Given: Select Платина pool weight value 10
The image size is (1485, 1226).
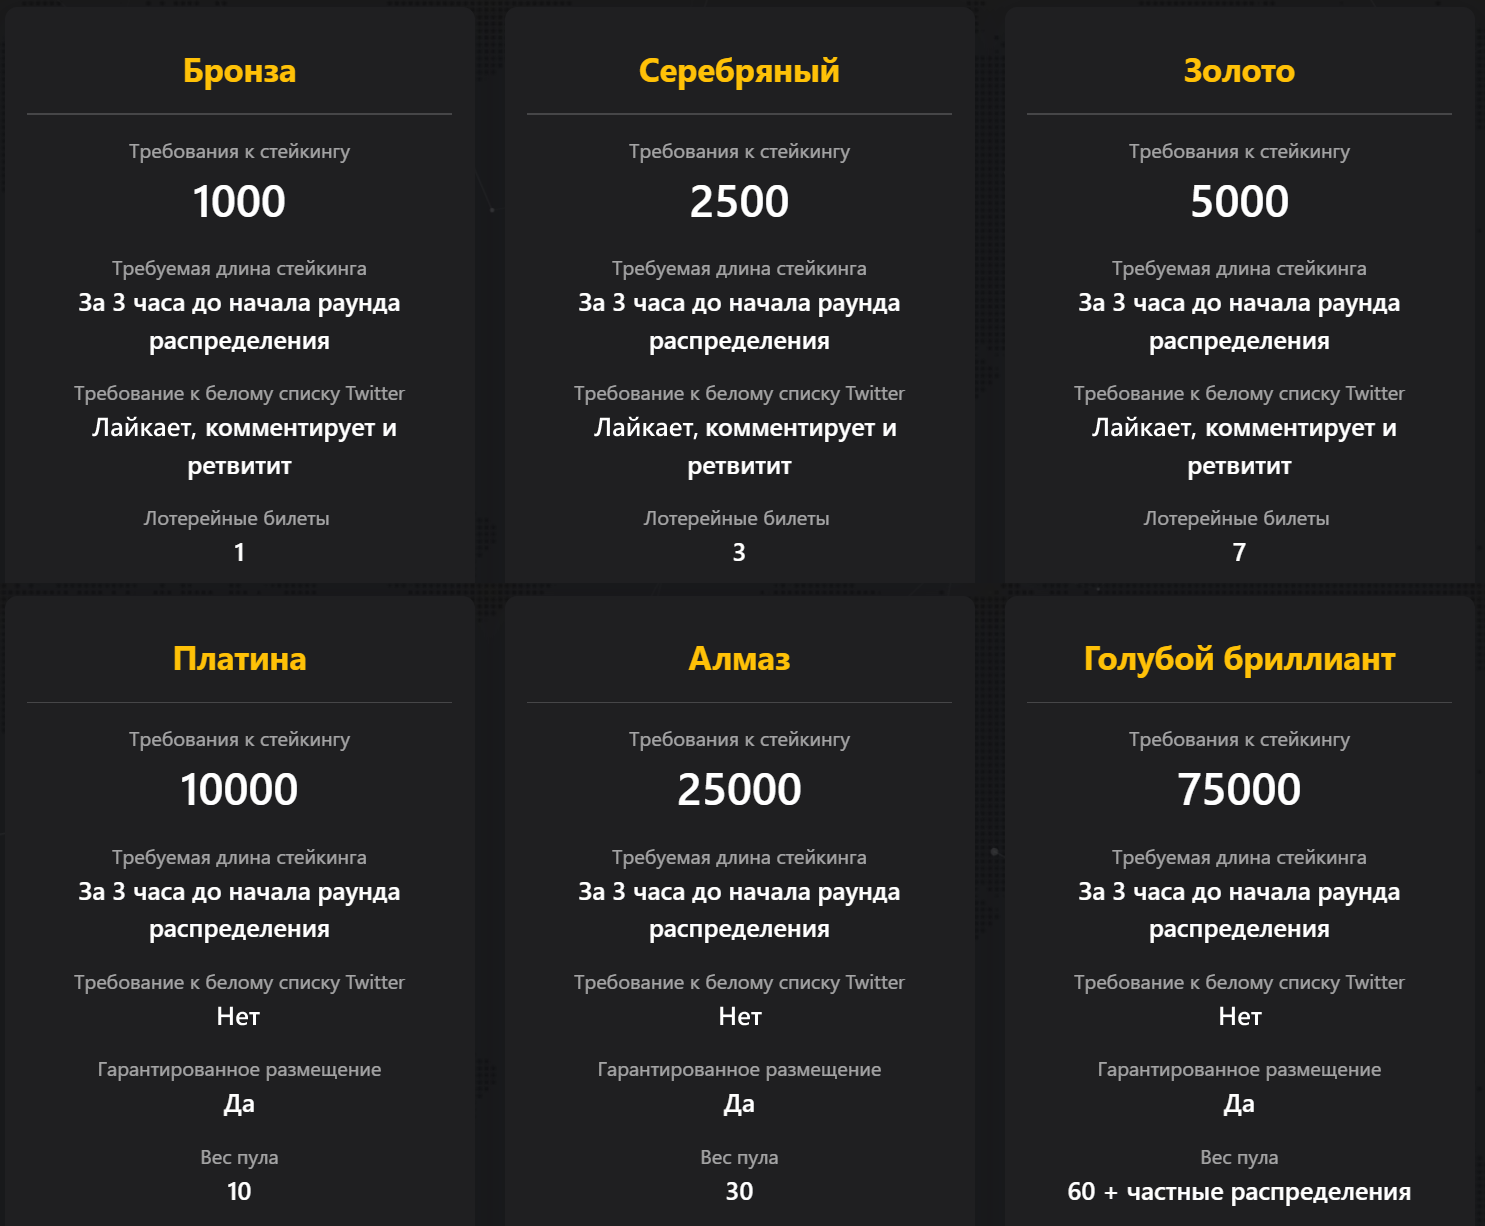Looking at the screenshot, I should [x=239, y=1191].
